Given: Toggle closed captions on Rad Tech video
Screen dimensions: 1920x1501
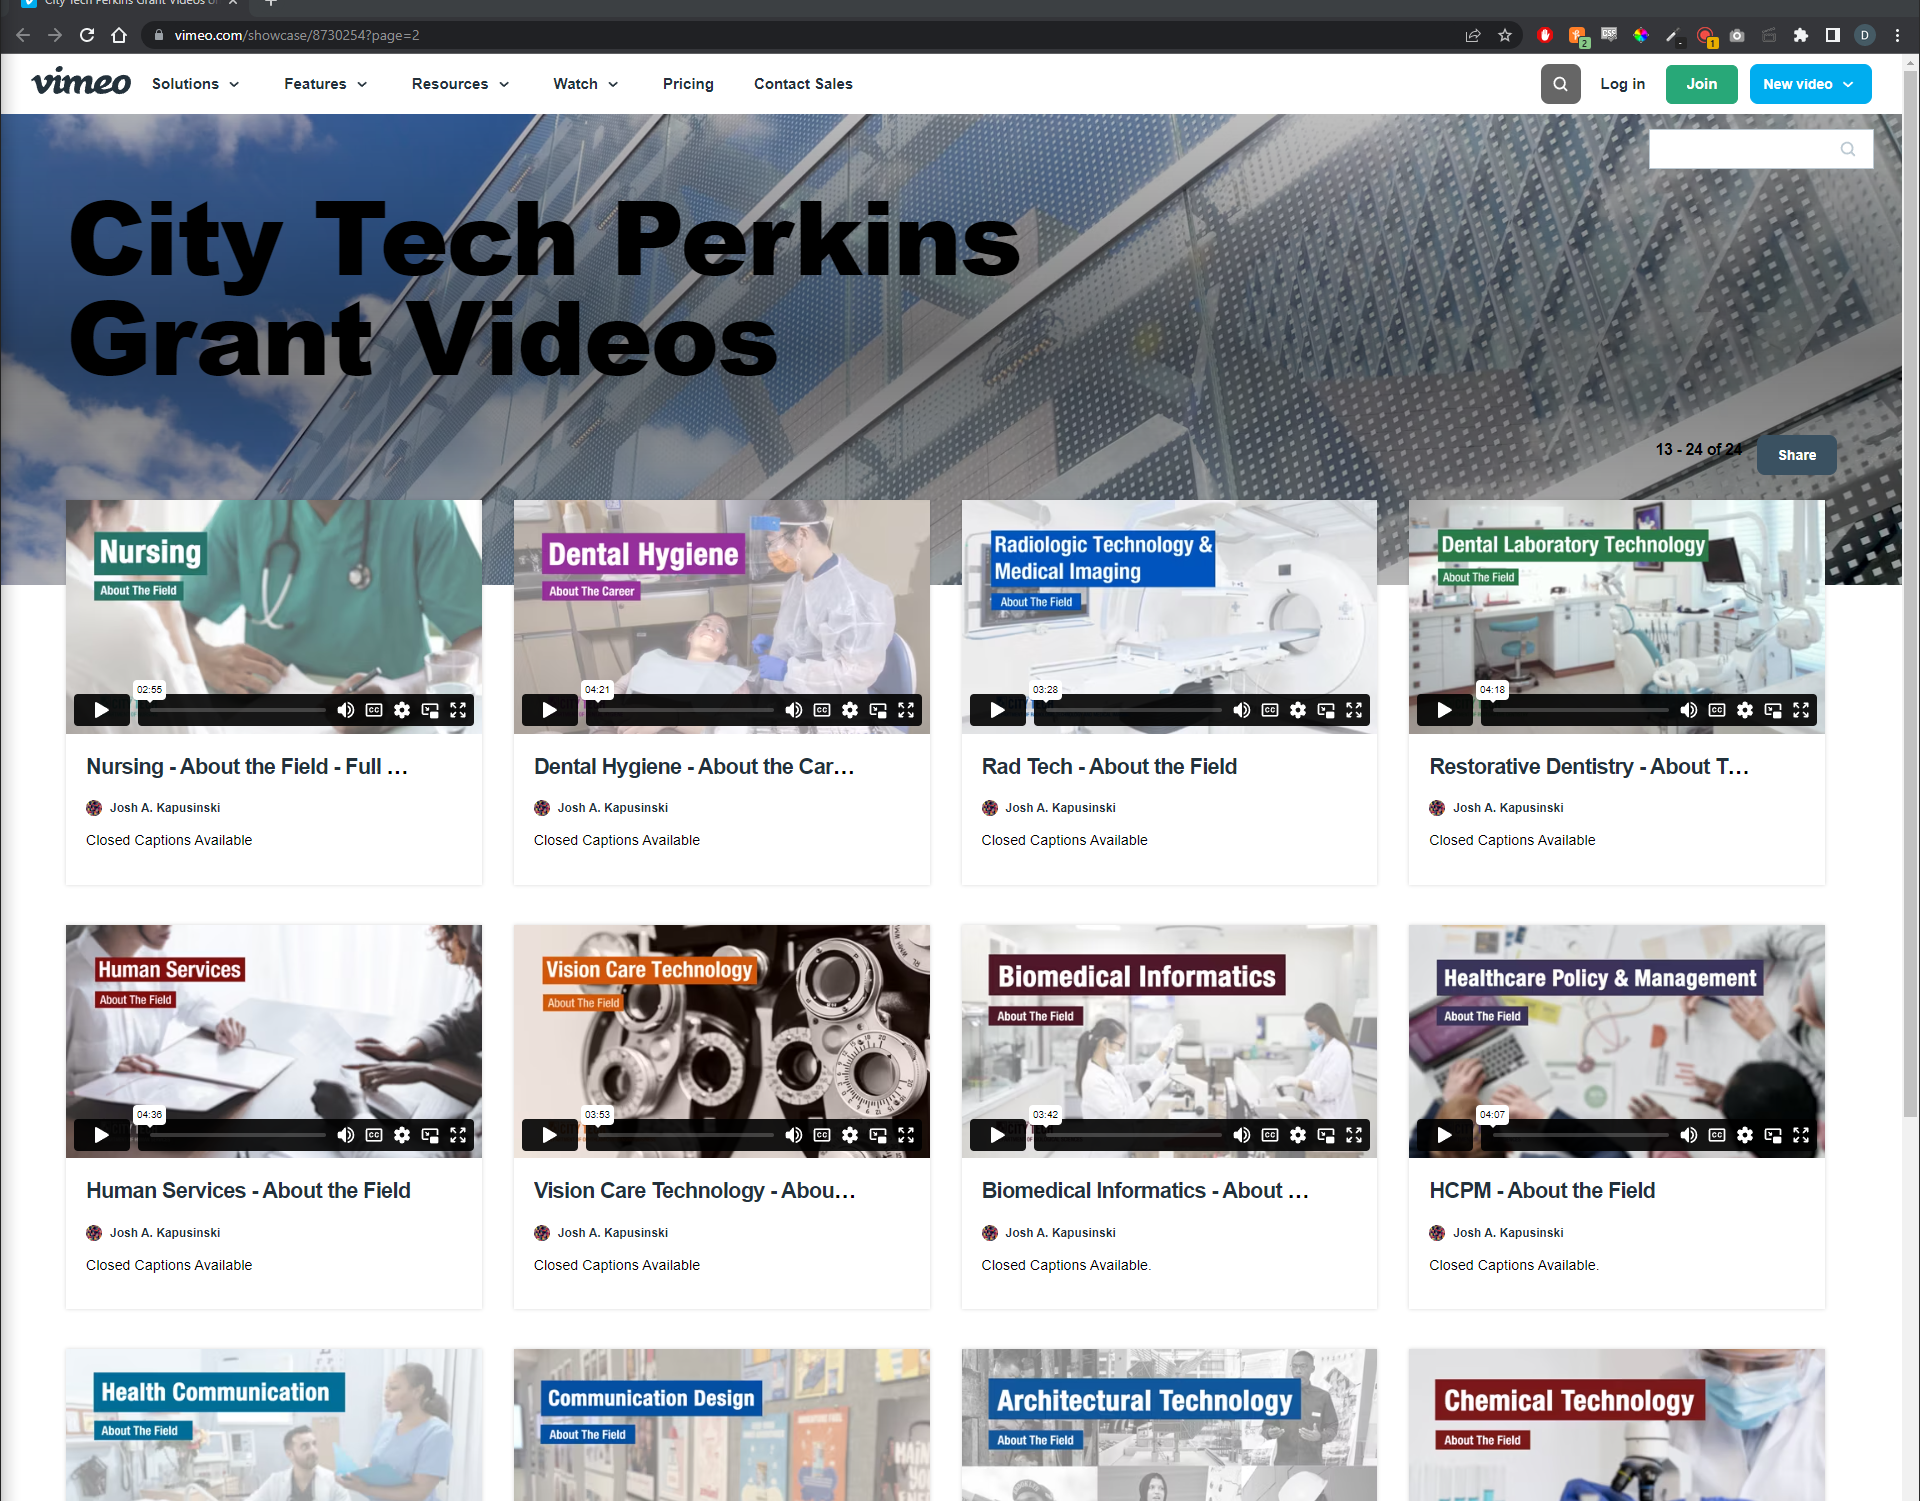Looking at the screenshot, I should point(1270,710).
